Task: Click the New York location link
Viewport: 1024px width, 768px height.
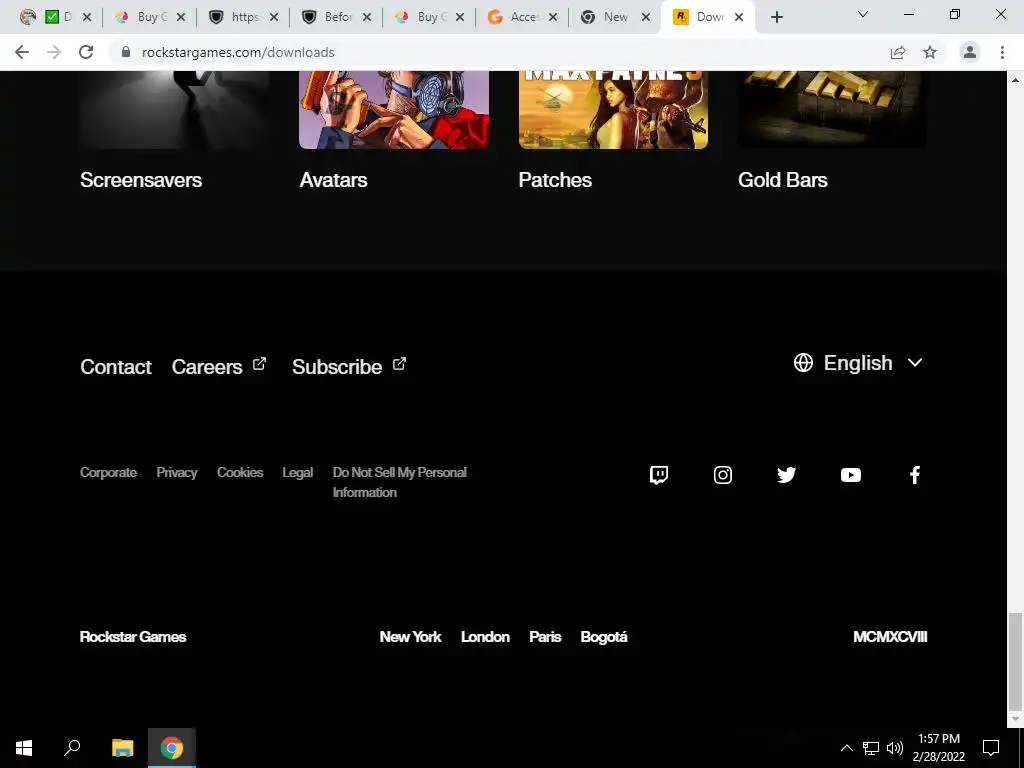Action: 411,637
